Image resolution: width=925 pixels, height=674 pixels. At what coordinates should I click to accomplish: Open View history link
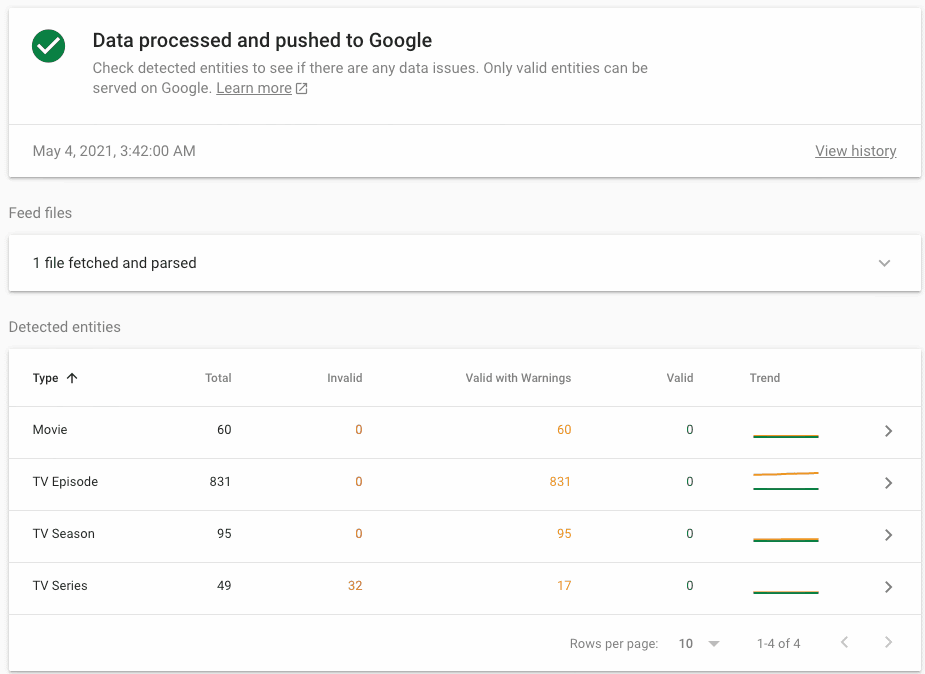click(855, 151)
